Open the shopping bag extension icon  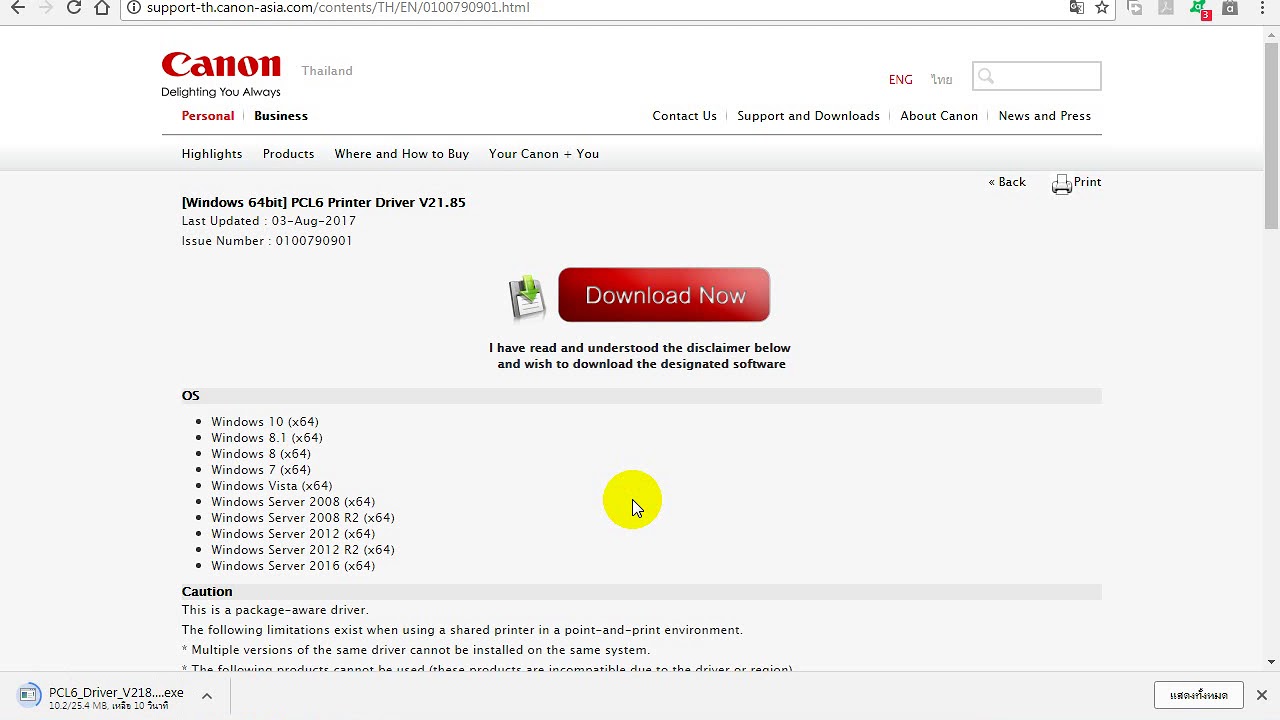(1230, 7)
